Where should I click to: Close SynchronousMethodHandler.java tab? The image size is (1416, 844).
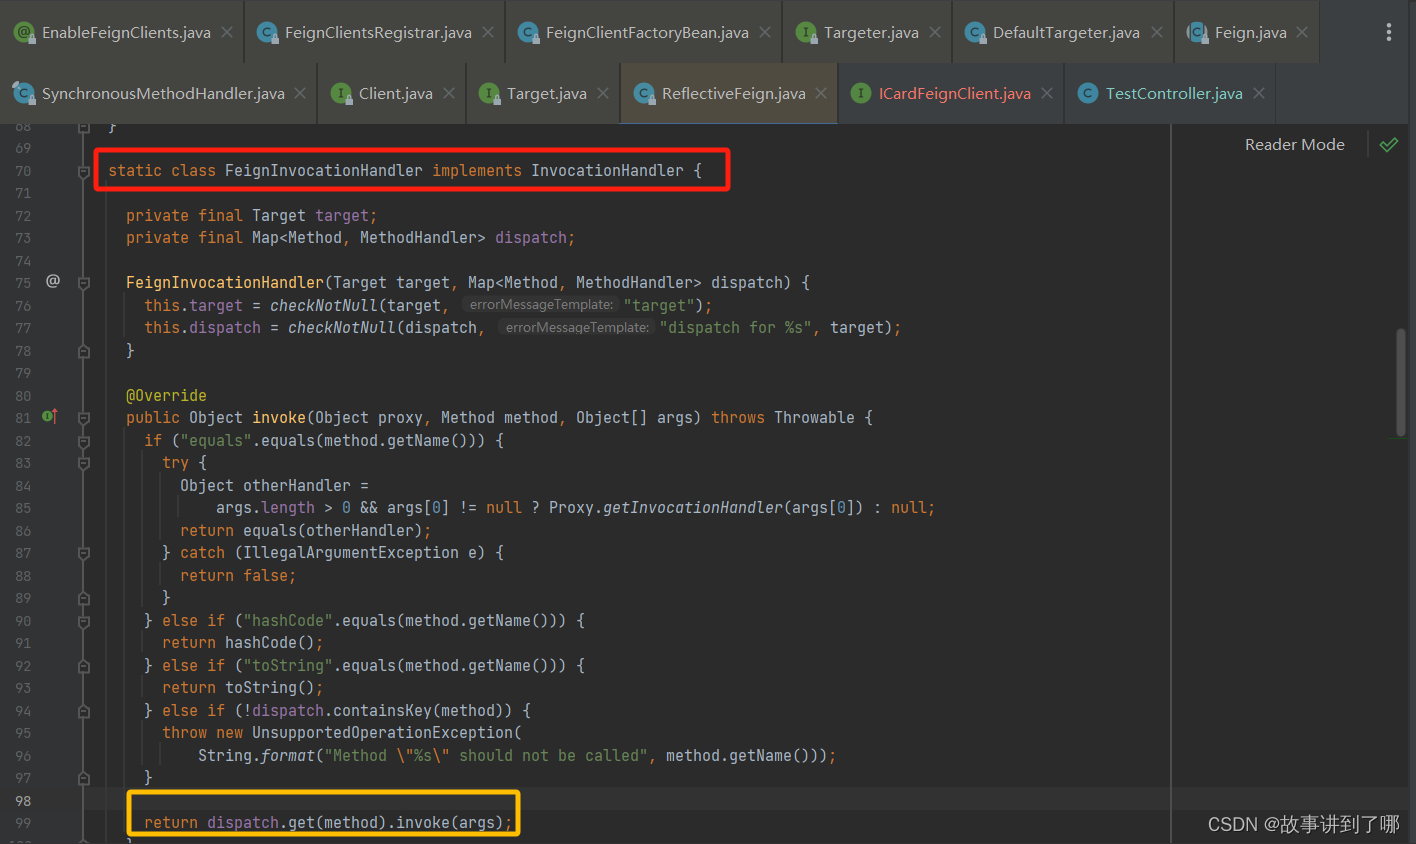(301, 93)
